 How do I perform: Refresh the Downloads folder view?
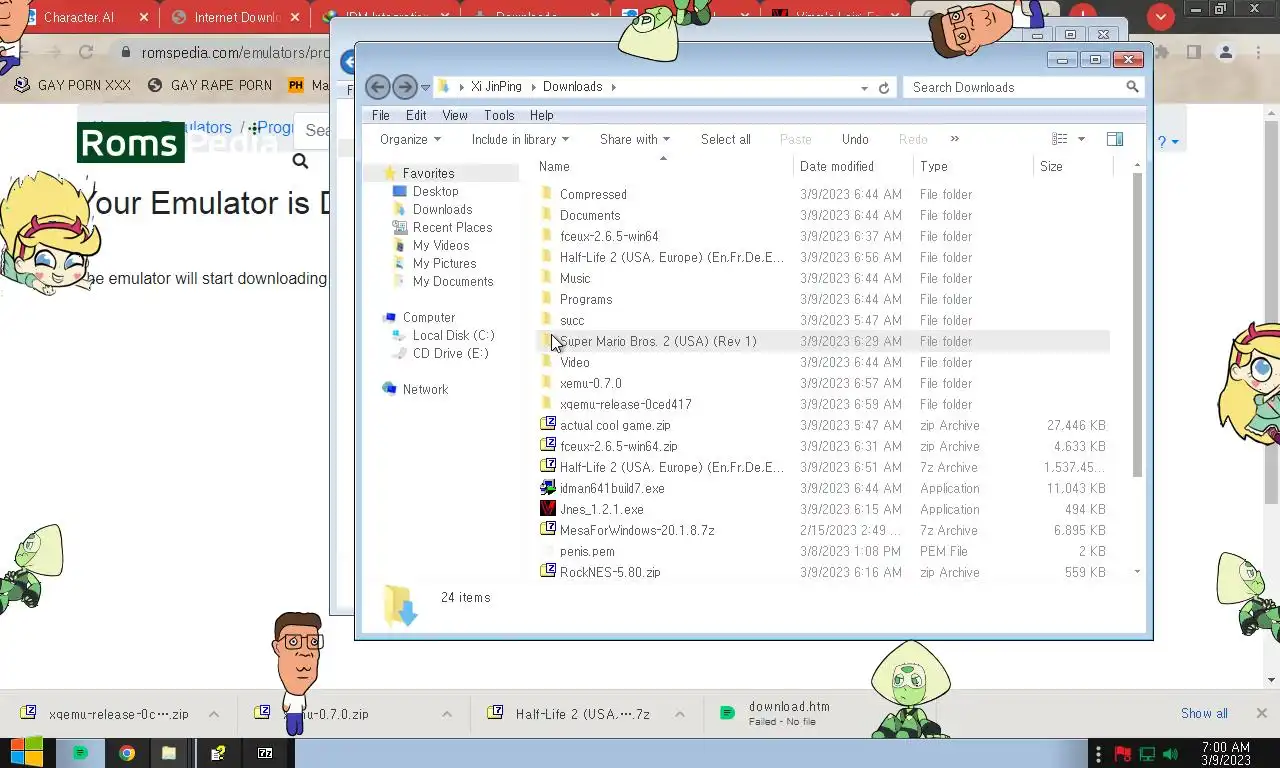(884, 88)
